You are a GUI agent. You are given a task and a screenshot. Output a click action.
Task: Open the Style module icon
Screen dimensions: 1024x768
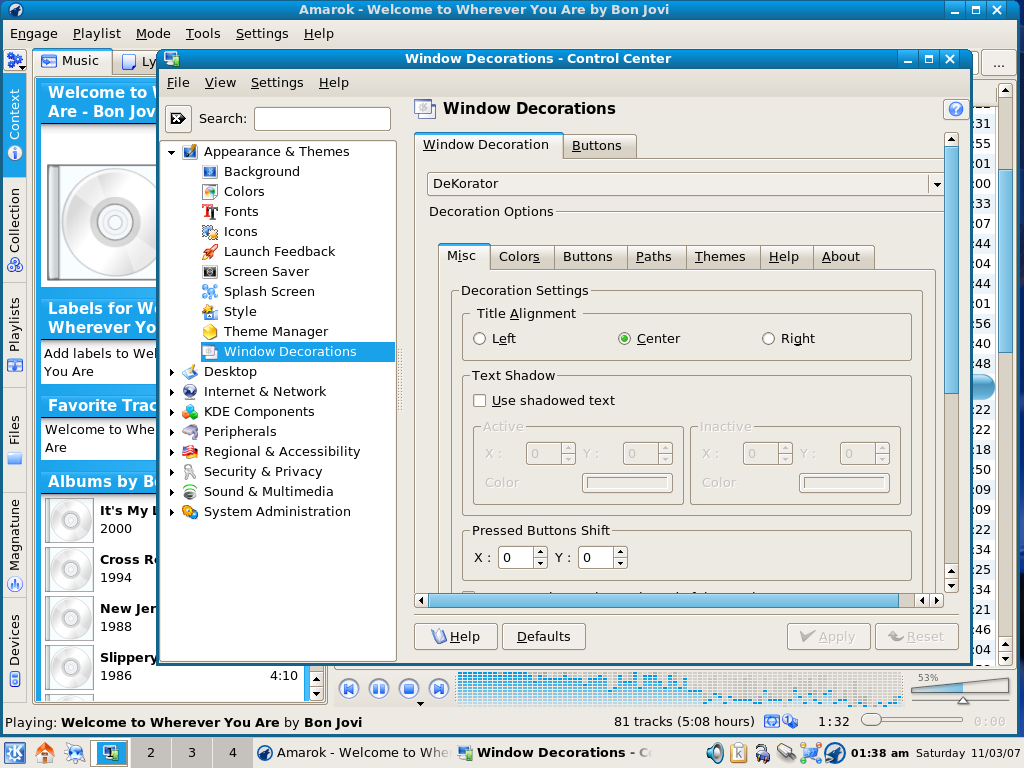pos(210,312)
